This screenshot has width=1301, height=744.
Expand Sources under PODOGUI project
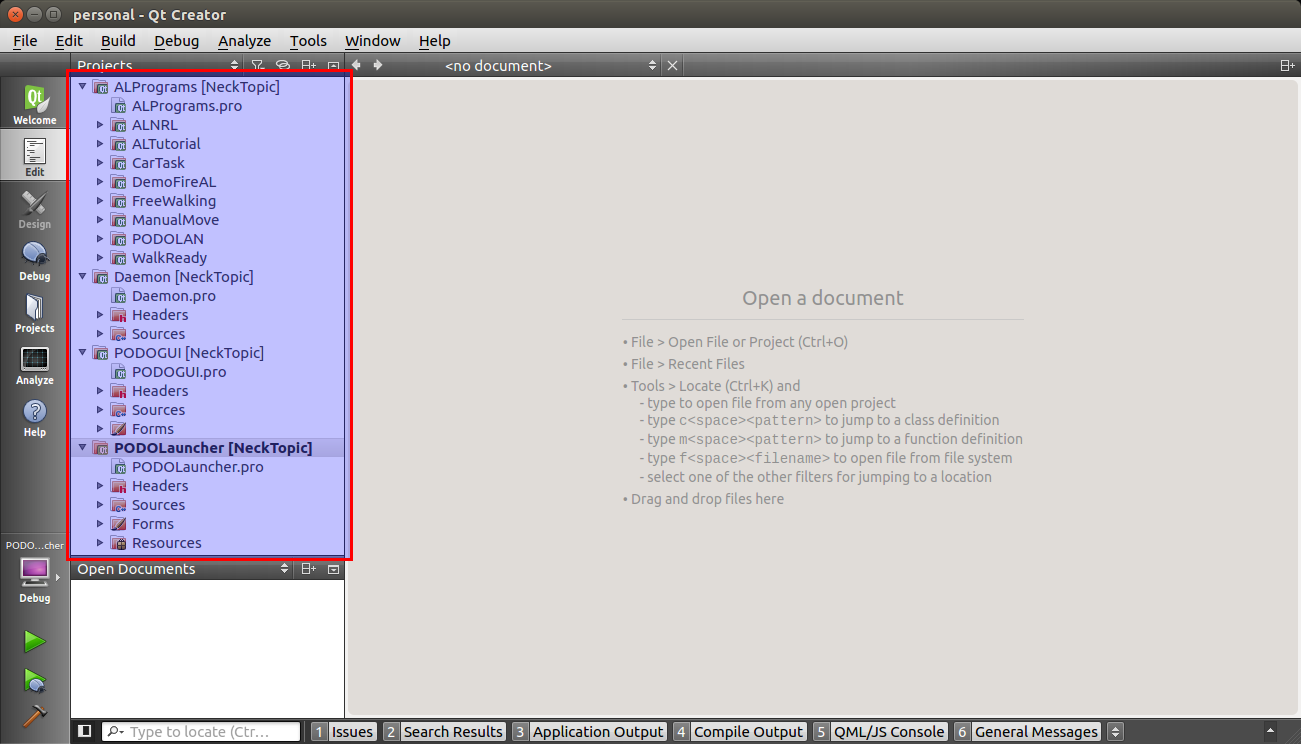click(x=100, y=410)
